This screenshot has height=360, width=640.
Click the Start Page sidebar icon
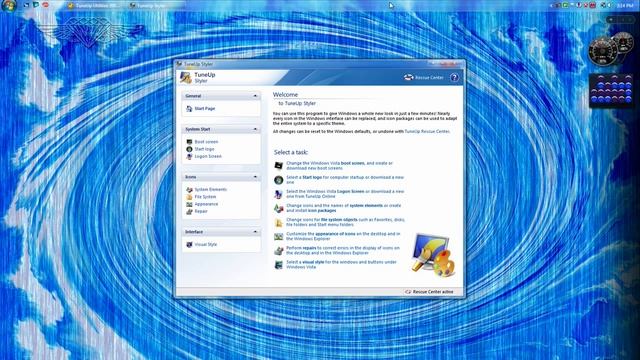click(x=189, y=109)
